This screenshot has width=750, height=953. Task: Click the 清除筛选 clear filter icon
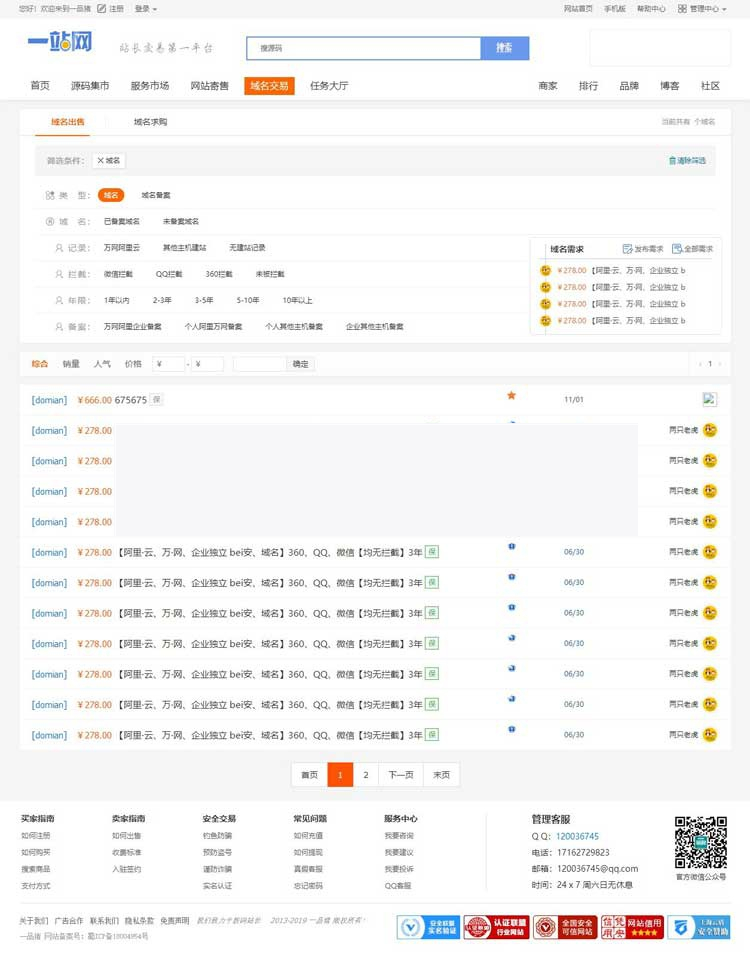coord(672,160)
